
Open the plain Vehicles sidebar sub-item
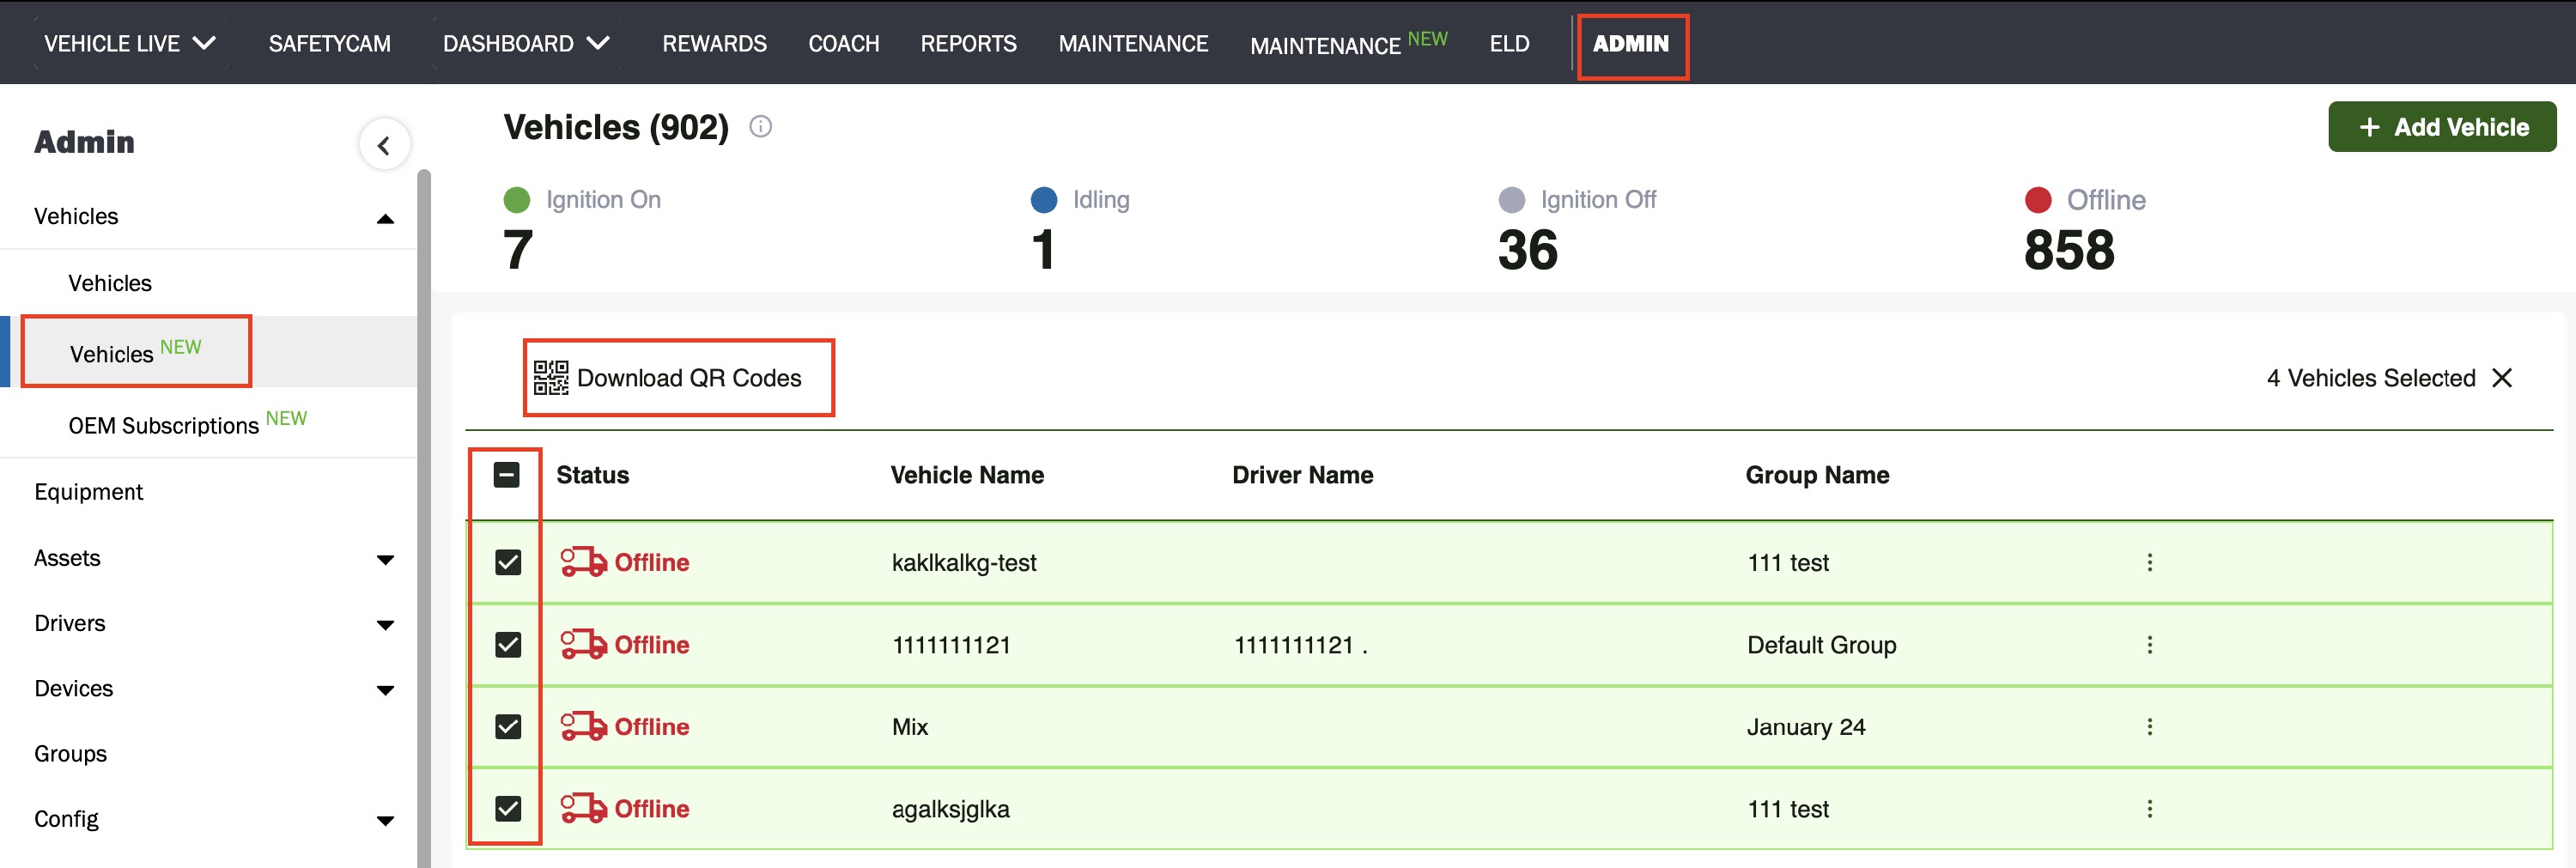click(110, 283)
